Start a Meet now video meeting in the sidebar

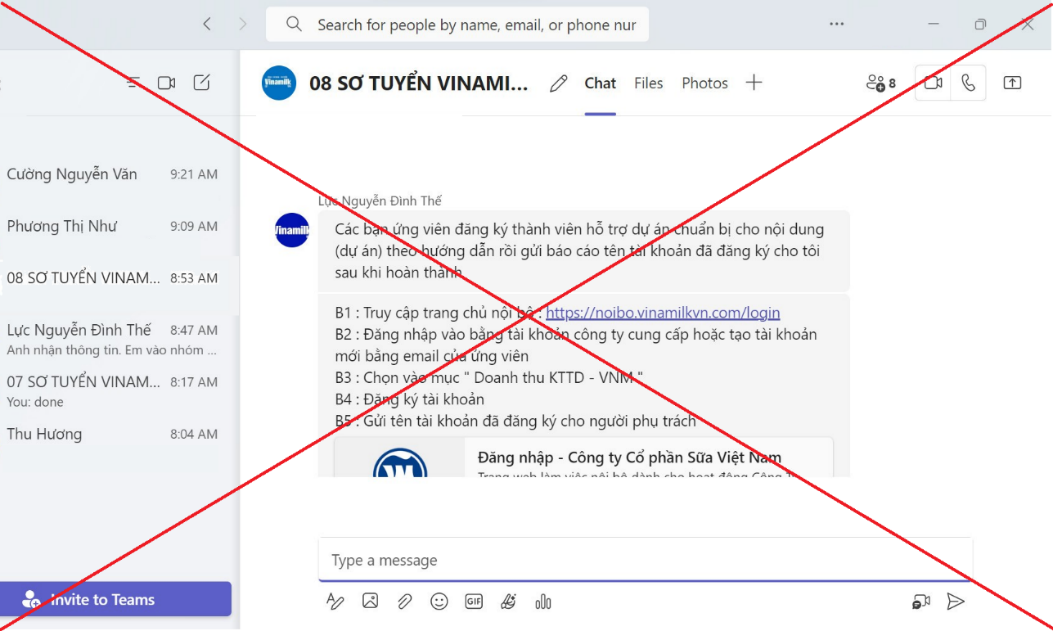click(167, 83)
